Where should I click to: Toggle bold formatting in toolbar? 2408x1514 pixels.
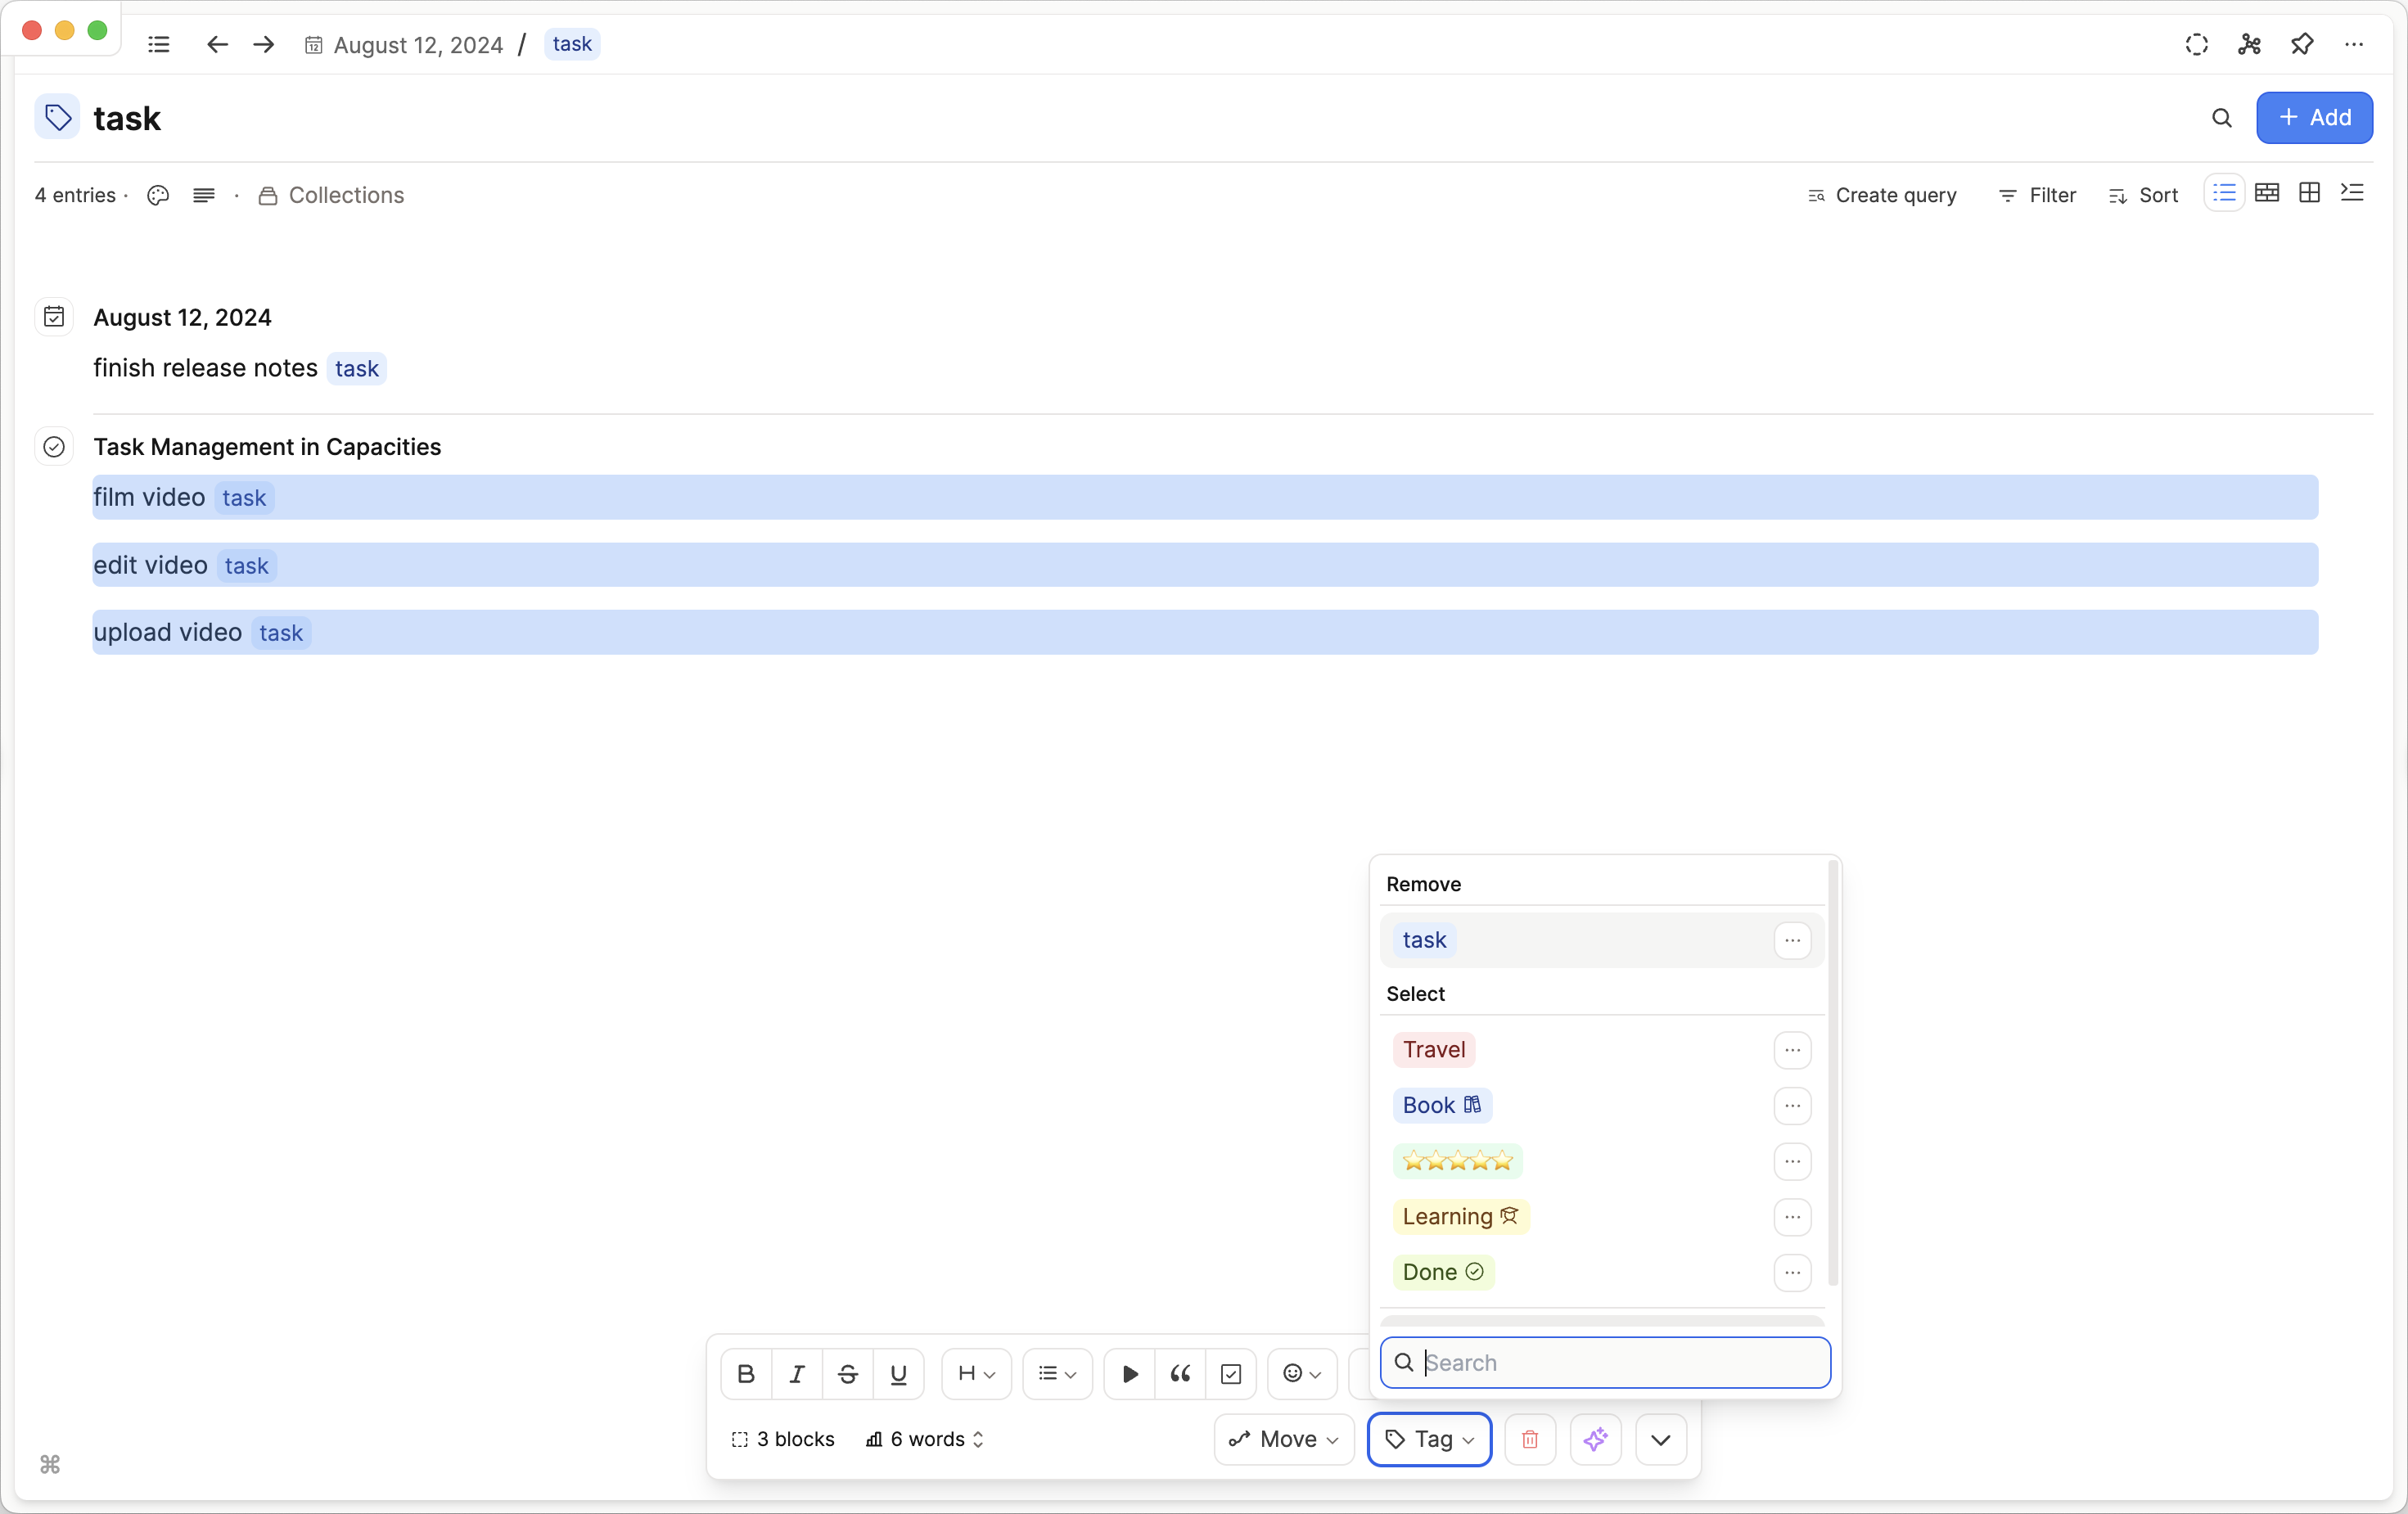pos(746,1374)
